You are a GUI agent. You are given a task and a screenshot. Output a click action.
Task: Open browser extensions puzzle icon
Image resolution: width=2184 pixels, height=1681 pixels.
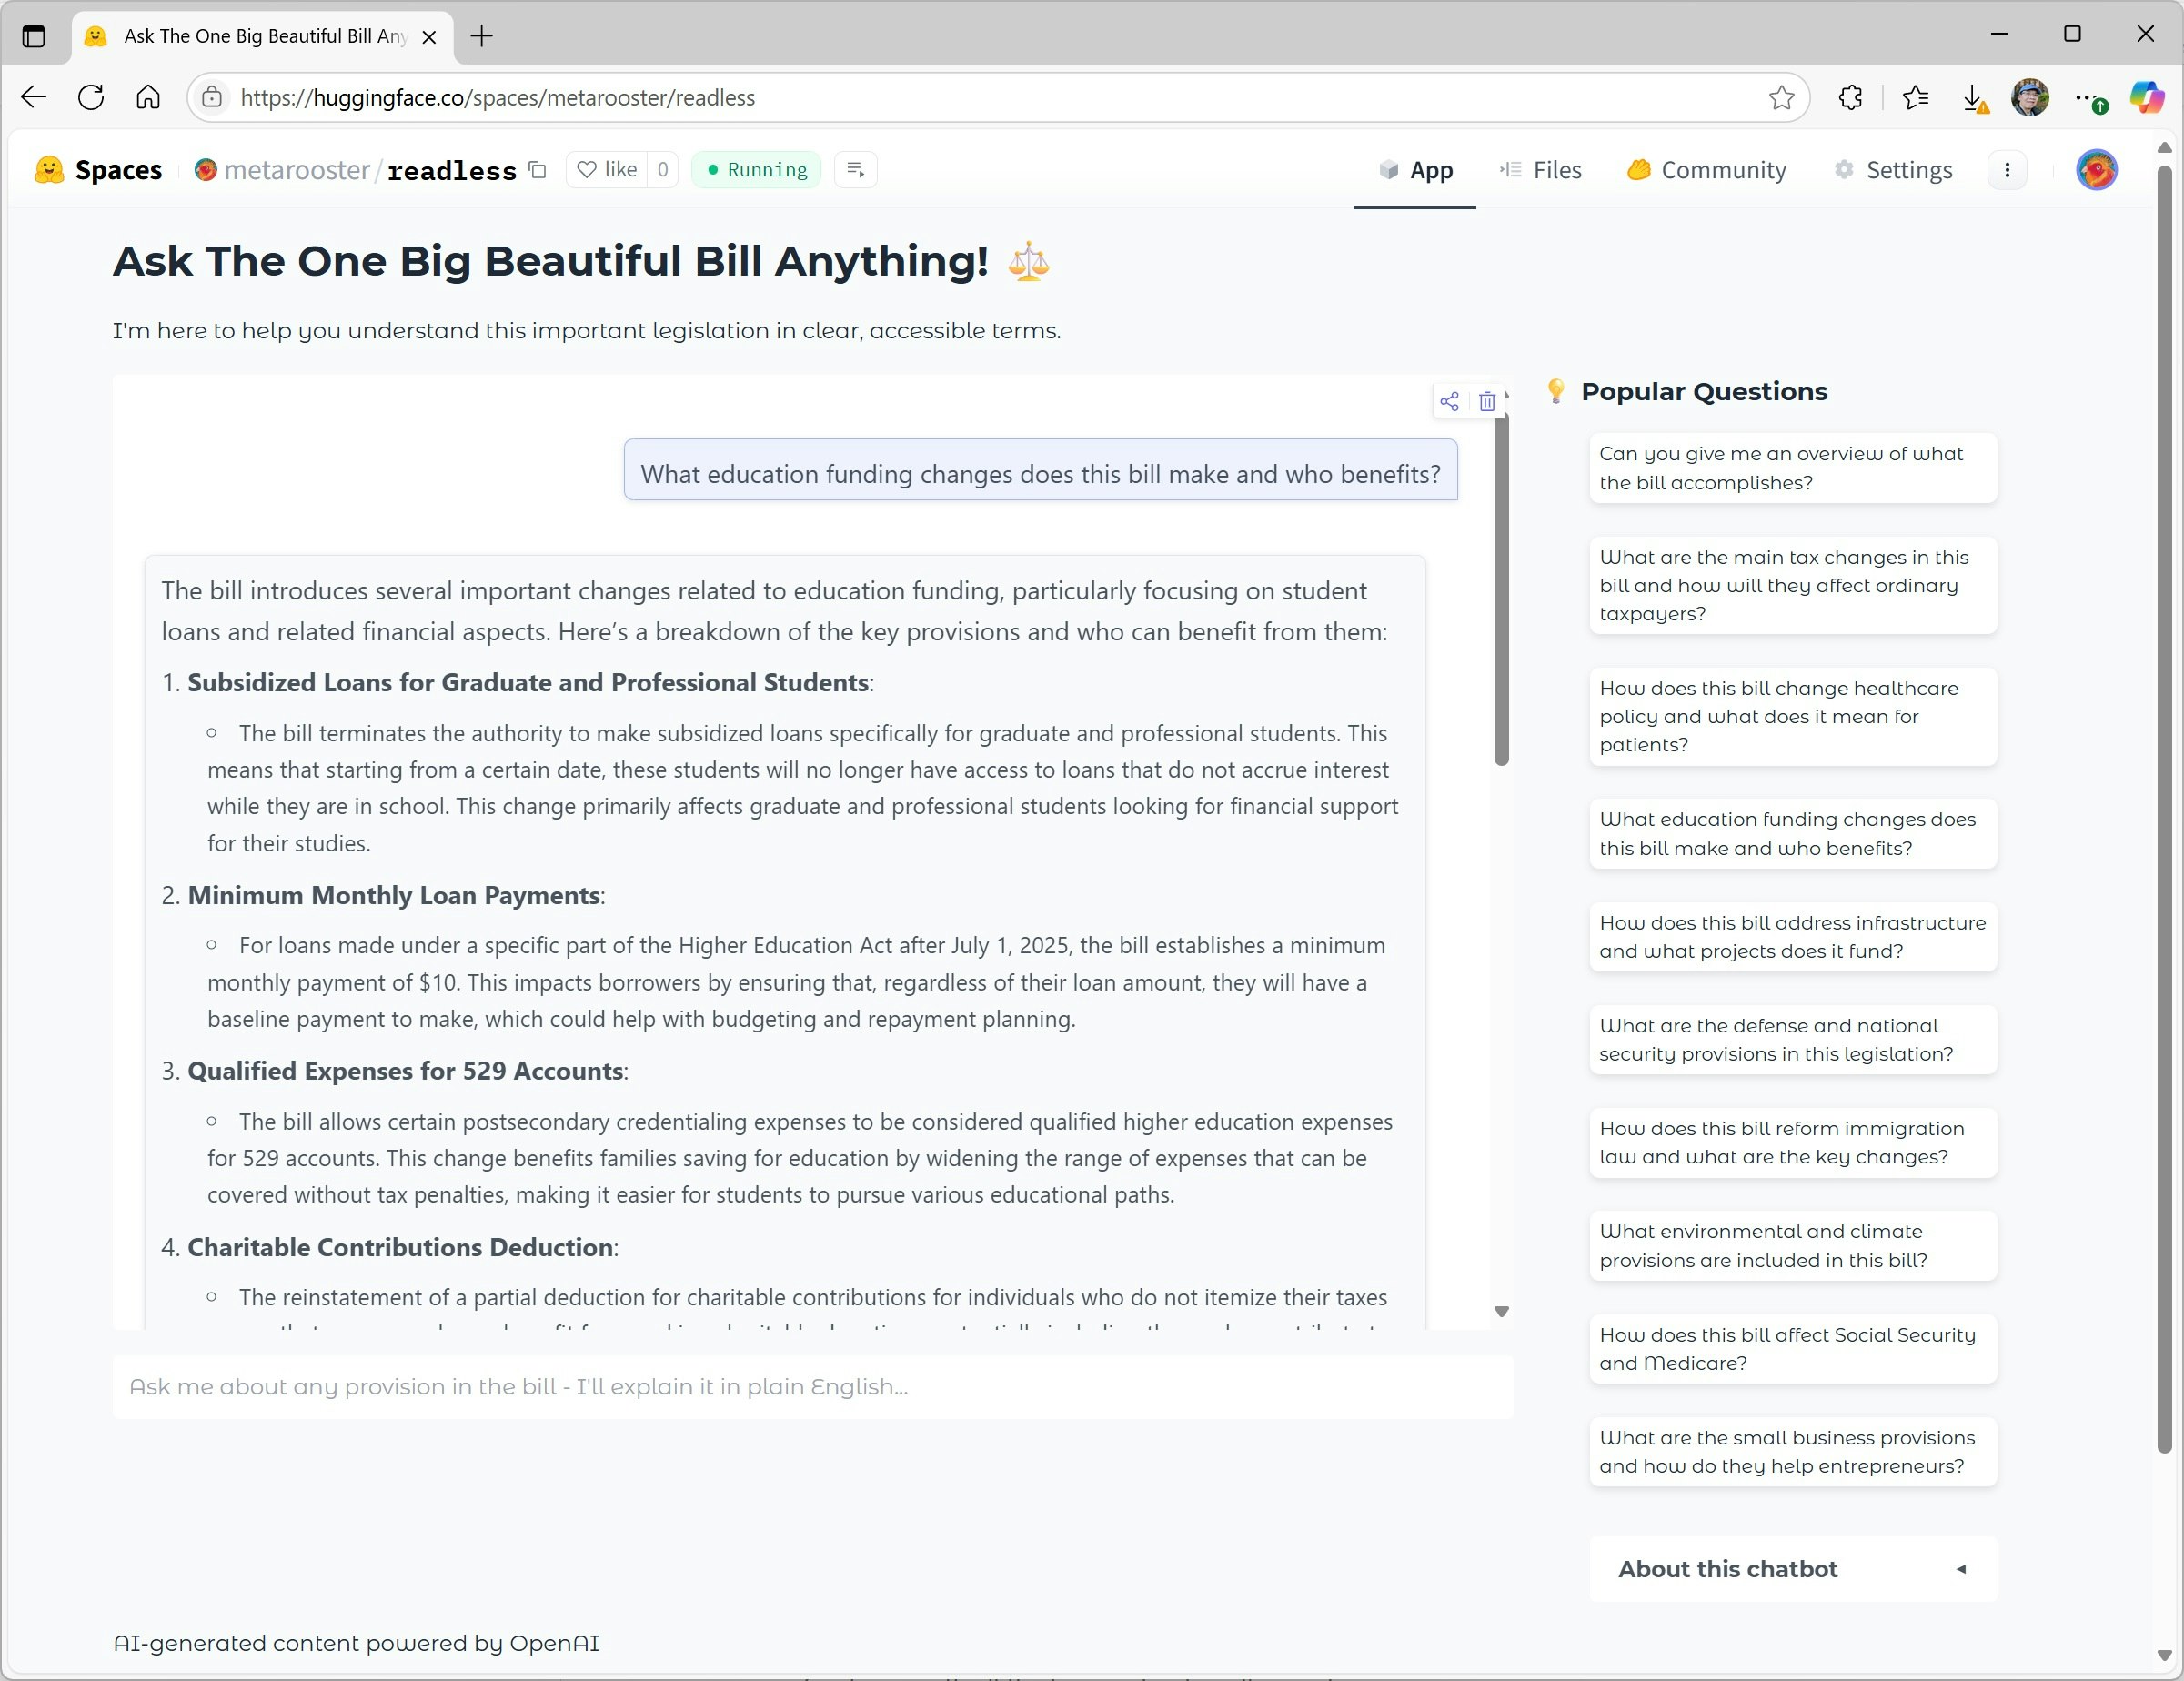1850,97
